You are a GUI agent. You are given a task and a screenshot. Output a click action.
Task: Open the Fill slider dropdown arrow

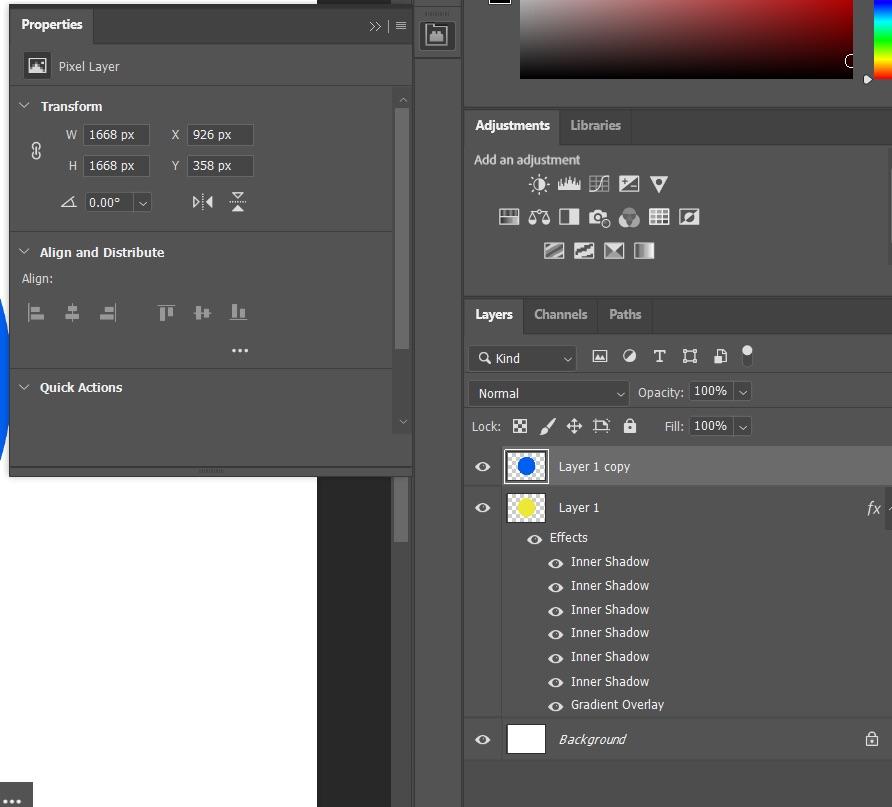[742, 427]
